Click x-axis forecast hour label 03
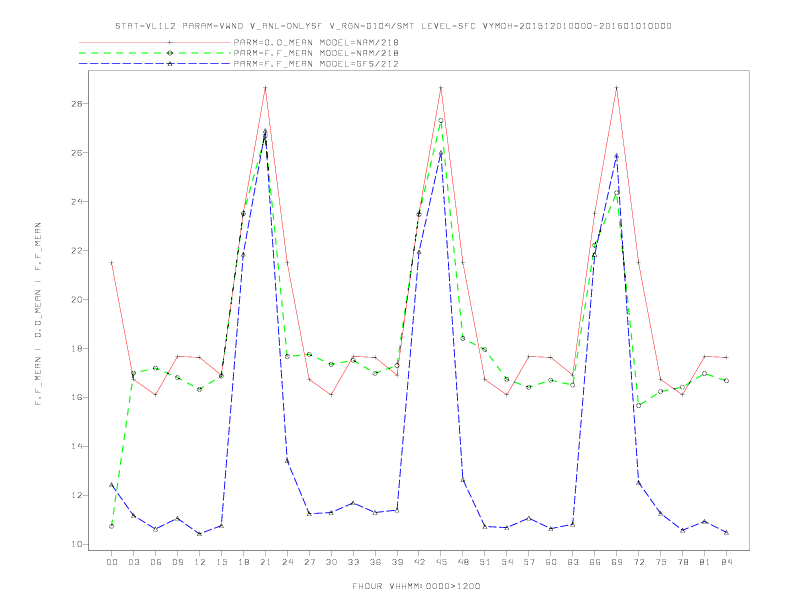 coord(133,562)
